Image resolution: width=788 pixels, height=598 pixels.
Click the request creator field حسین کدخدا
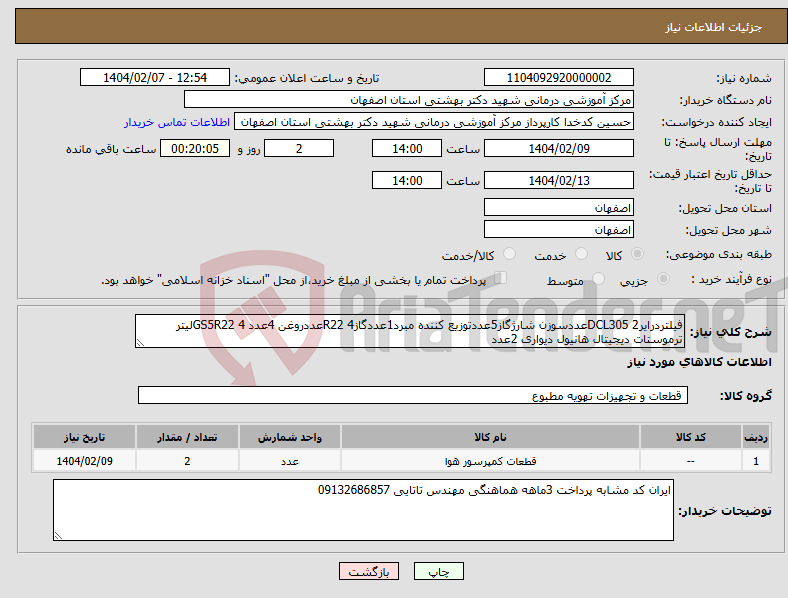(x=434, y=122)
